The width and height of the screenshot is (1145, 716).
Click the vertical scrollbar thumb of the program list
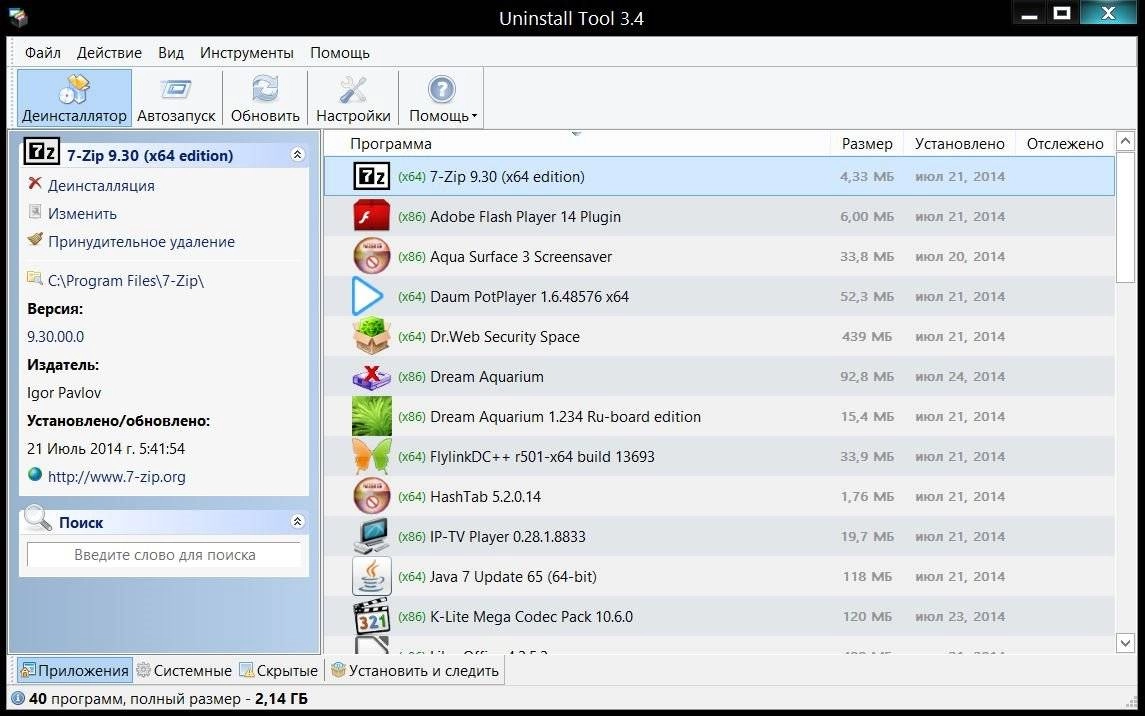1125,217
